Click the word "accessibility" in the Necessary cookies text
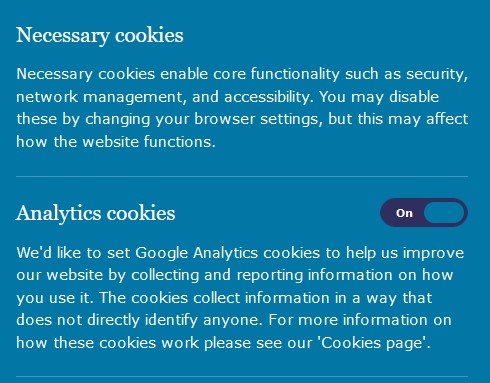This screenshot has height=383, width=490. (x=267, y=97)
